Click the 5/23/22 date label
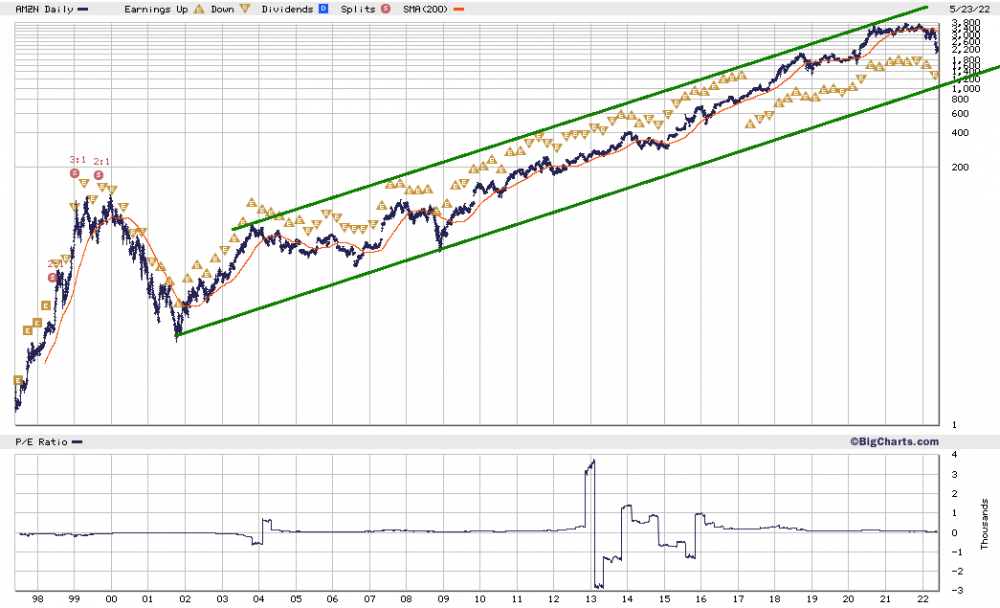1000x608 pixels. click(x=969, y=9)
